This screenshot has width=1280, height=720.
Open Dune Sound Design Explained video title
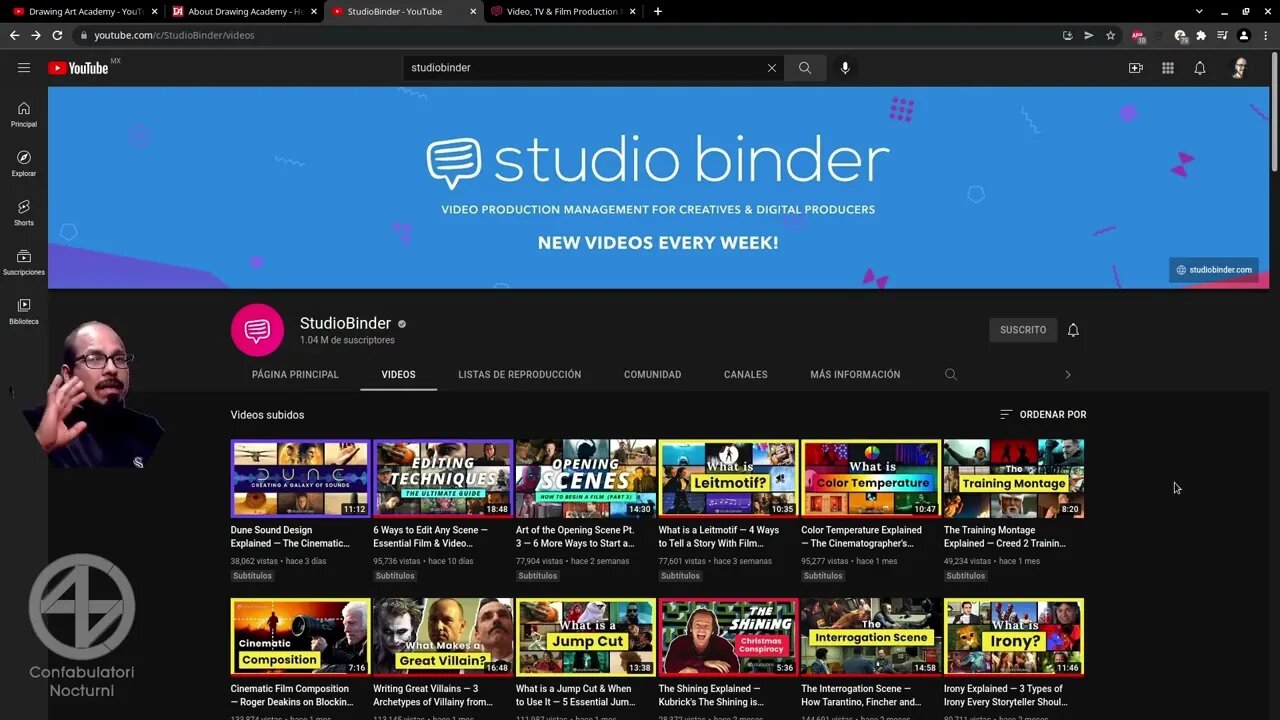(290, 537)
